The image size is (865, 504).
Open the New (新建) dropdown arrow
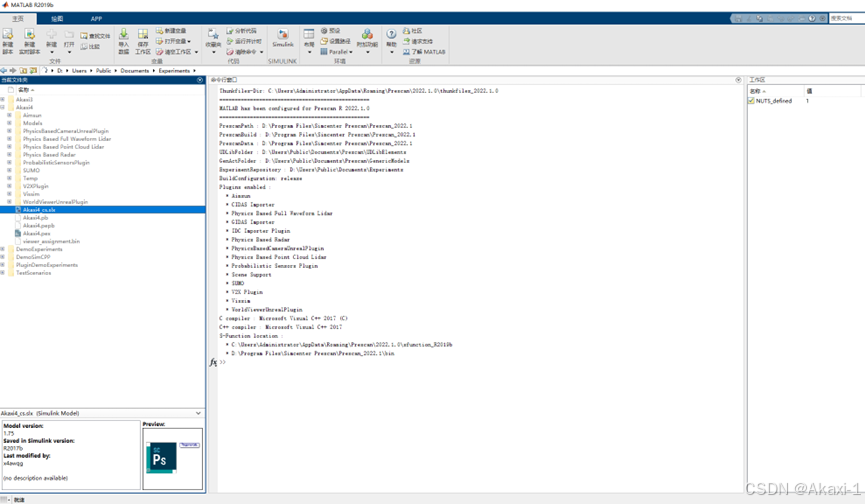pyautogui.click(x=51, y=52)
